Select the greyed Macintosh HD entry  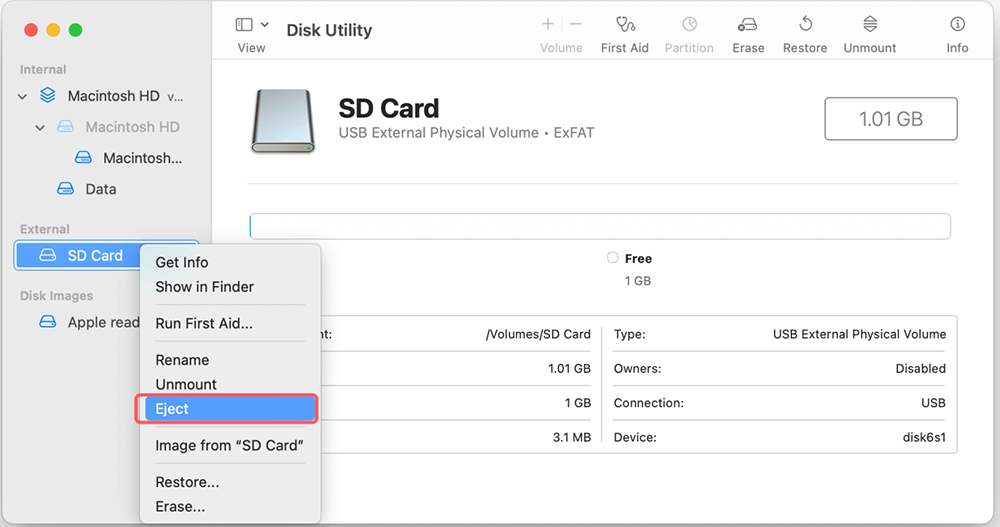132,127
